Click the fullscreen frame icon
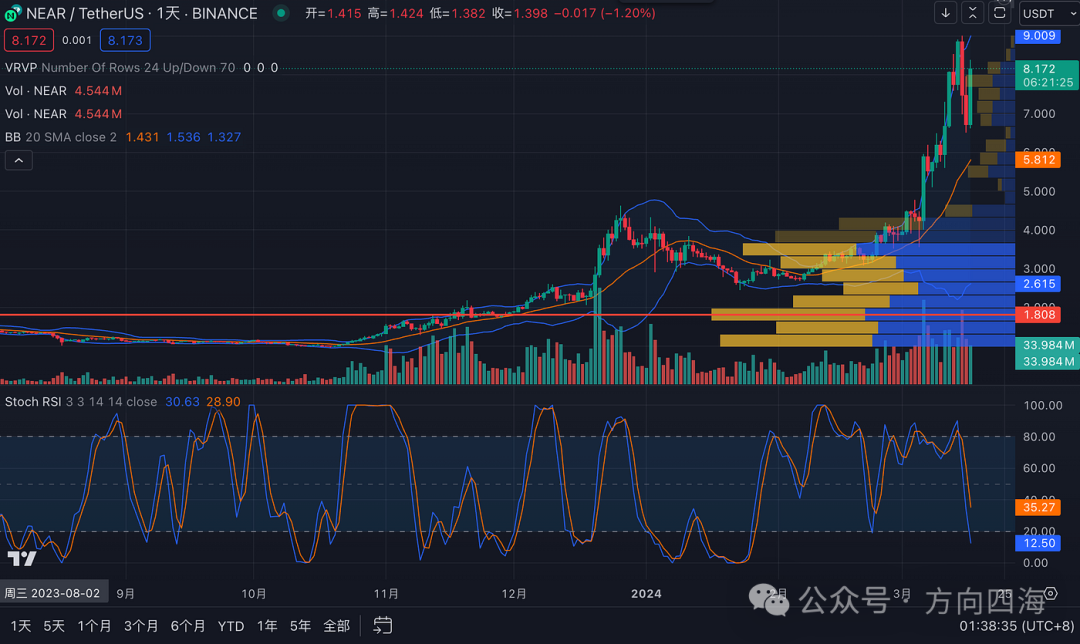The width and height of the screenshot is (1080, 644). tap(999, 13)
